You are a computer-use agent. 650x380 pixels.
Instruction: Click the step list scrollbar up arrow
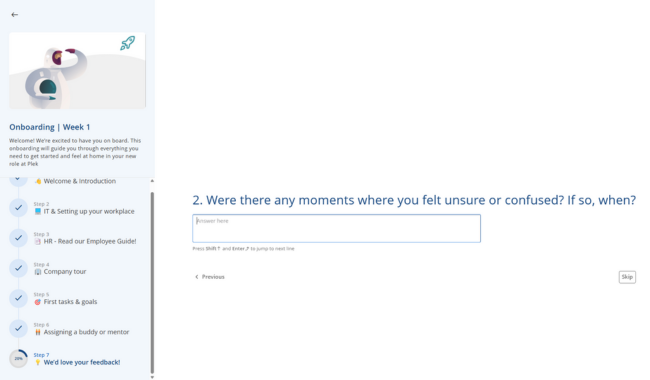point(152,181)
